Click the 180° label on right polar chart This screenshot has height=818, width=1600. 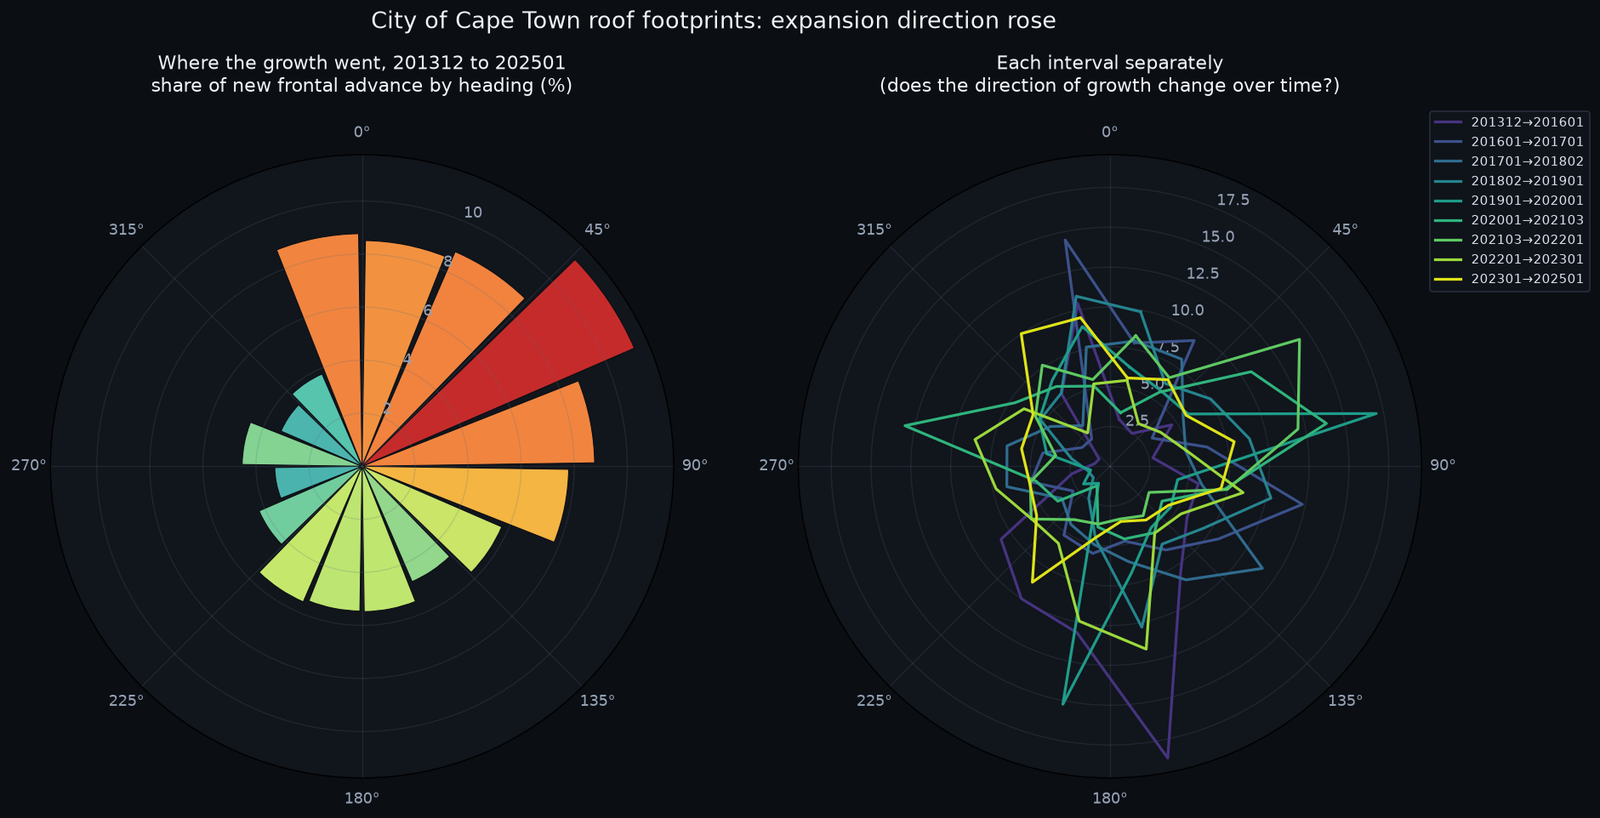pos(1110,798)
